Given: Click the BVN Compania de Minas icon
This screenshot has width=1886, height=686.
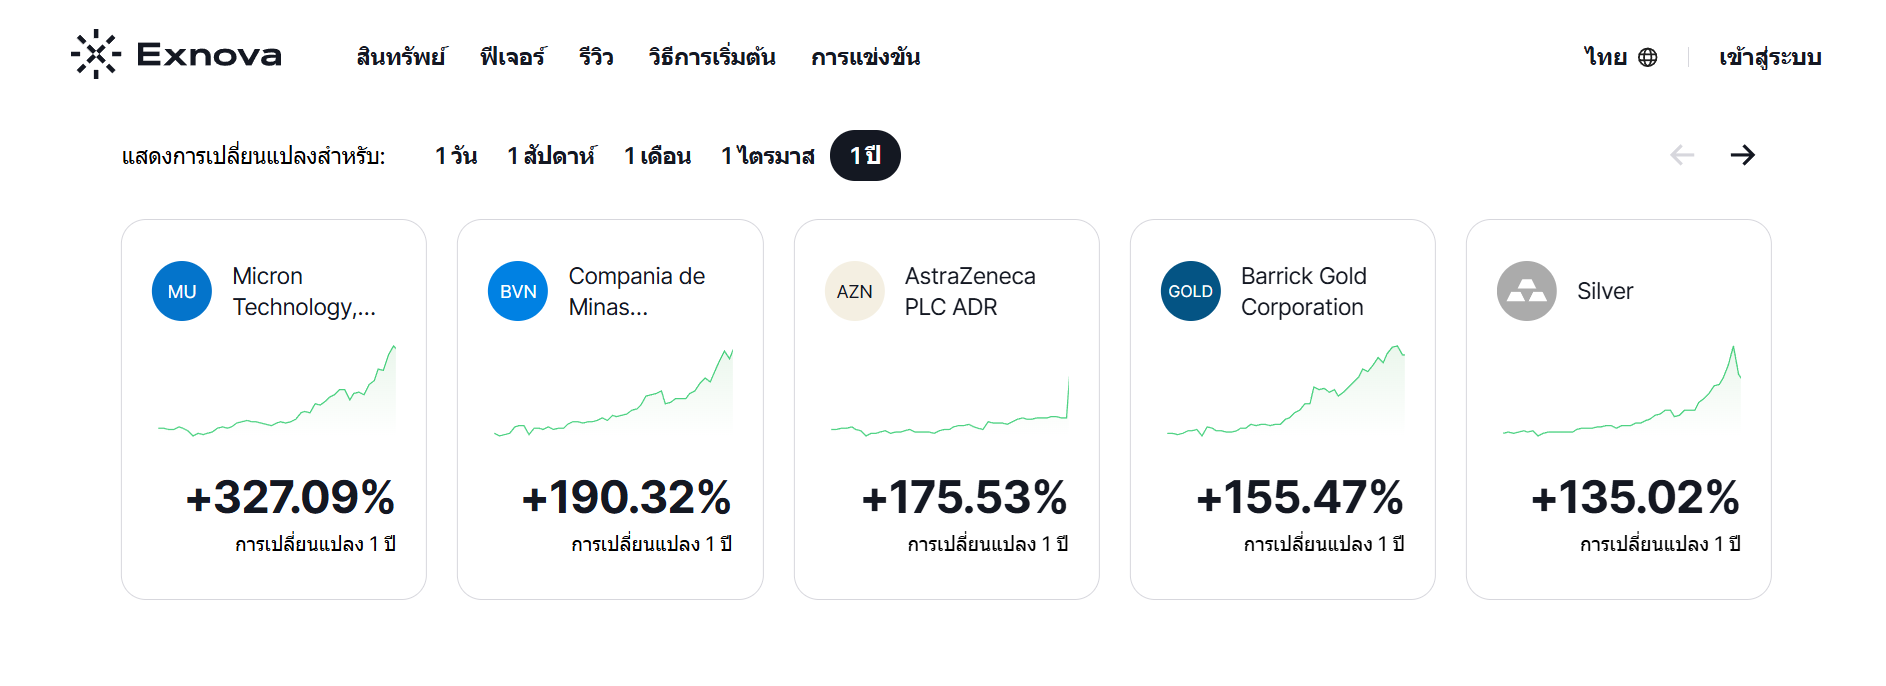Looking at the screenshot, I should 518,291.
